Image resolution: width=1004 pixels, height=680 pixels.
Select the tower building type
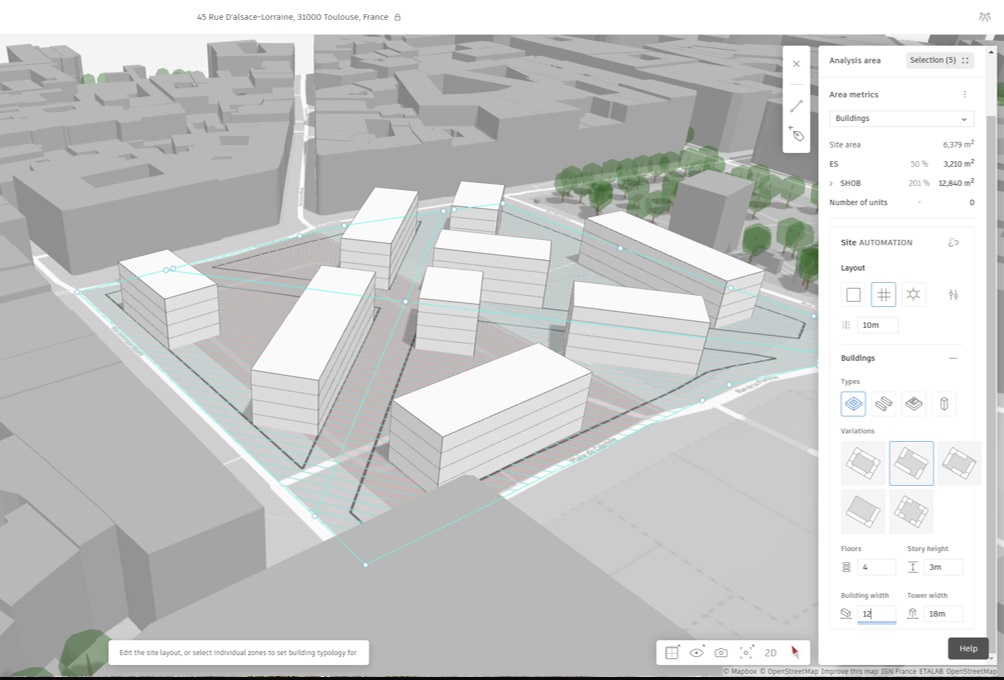point(944,403)
